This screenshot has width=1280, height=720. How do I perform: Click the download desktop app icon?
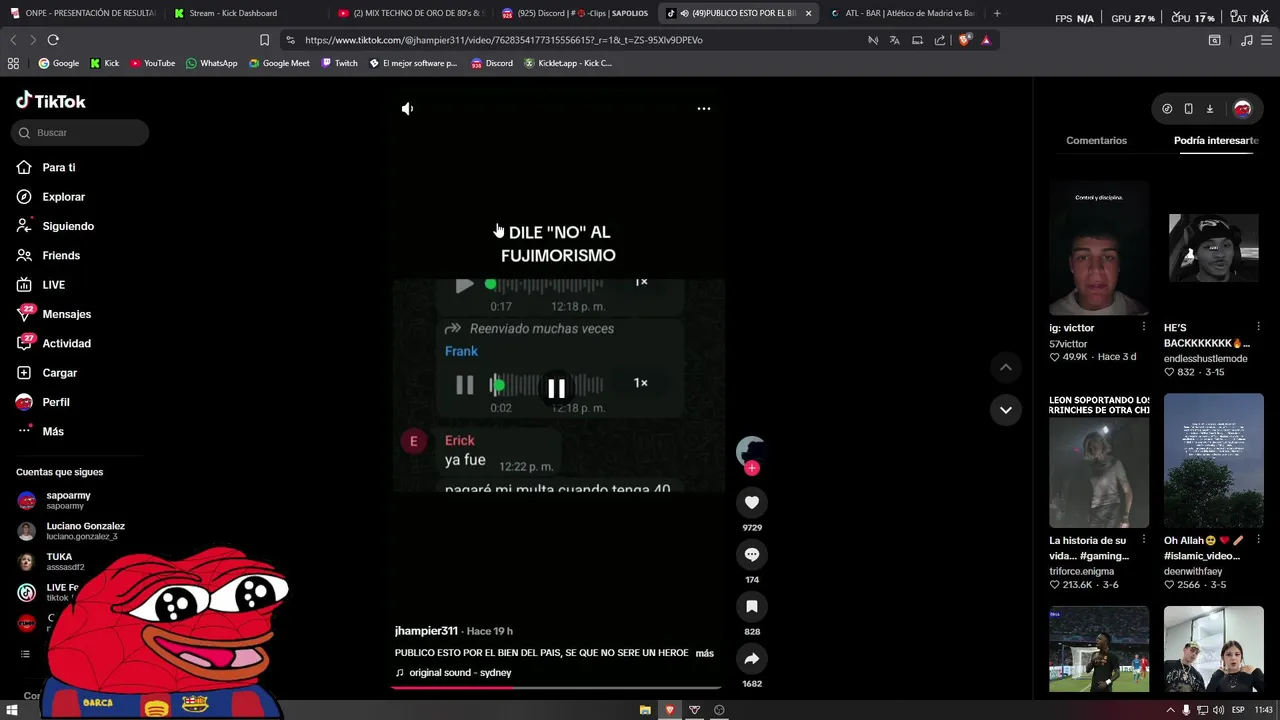click(1209, 109)
